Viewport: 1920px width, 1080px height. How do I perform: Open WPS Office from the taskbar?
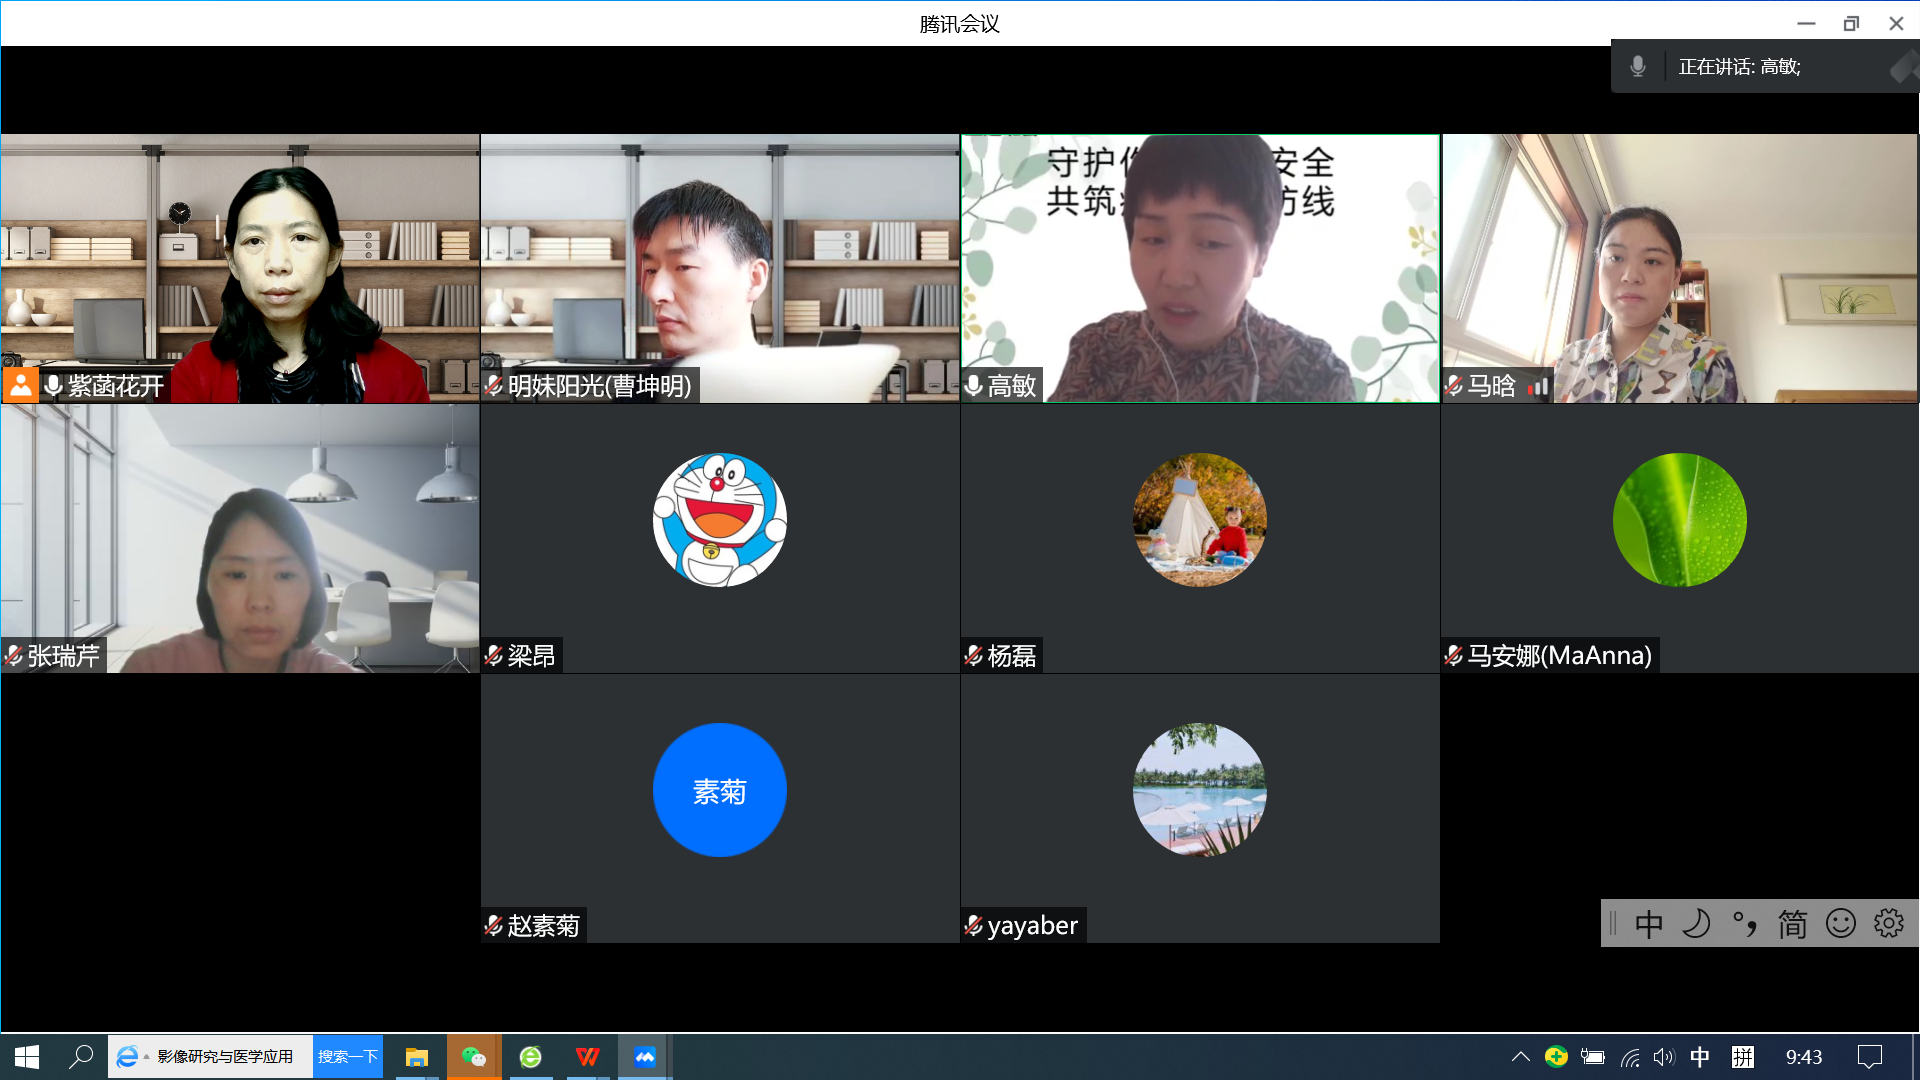pyautogui.click(x=587, y=1057)
